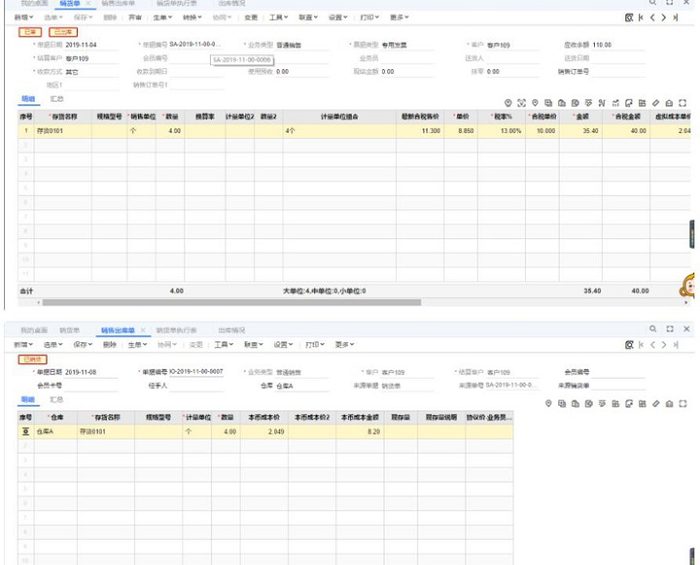Switch to 汇总 tab in 销货单 panel
This screenshot has width=700, height=565.
point(57,99)
